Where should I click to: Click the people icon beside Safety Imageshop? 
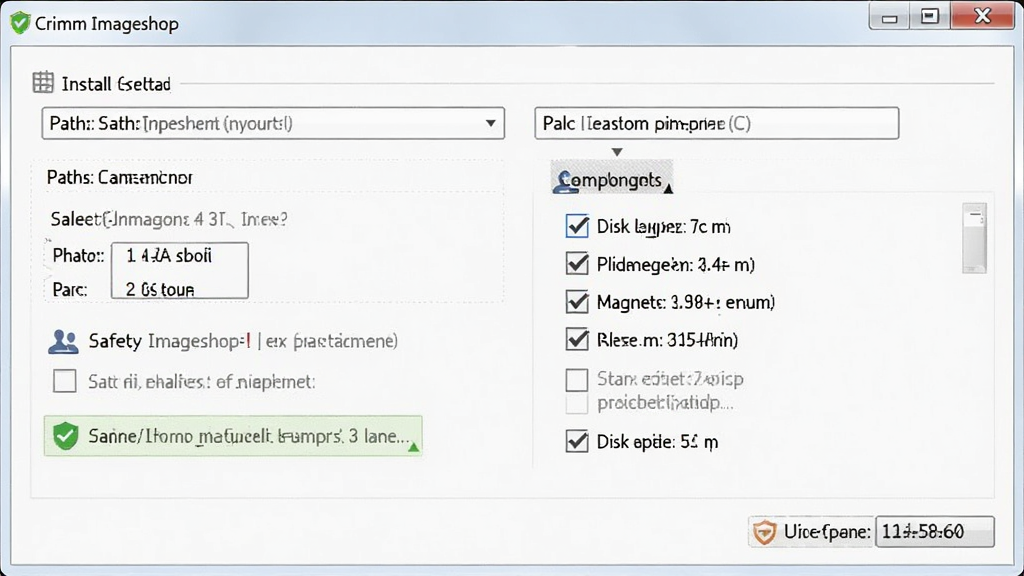click(63, 341)
